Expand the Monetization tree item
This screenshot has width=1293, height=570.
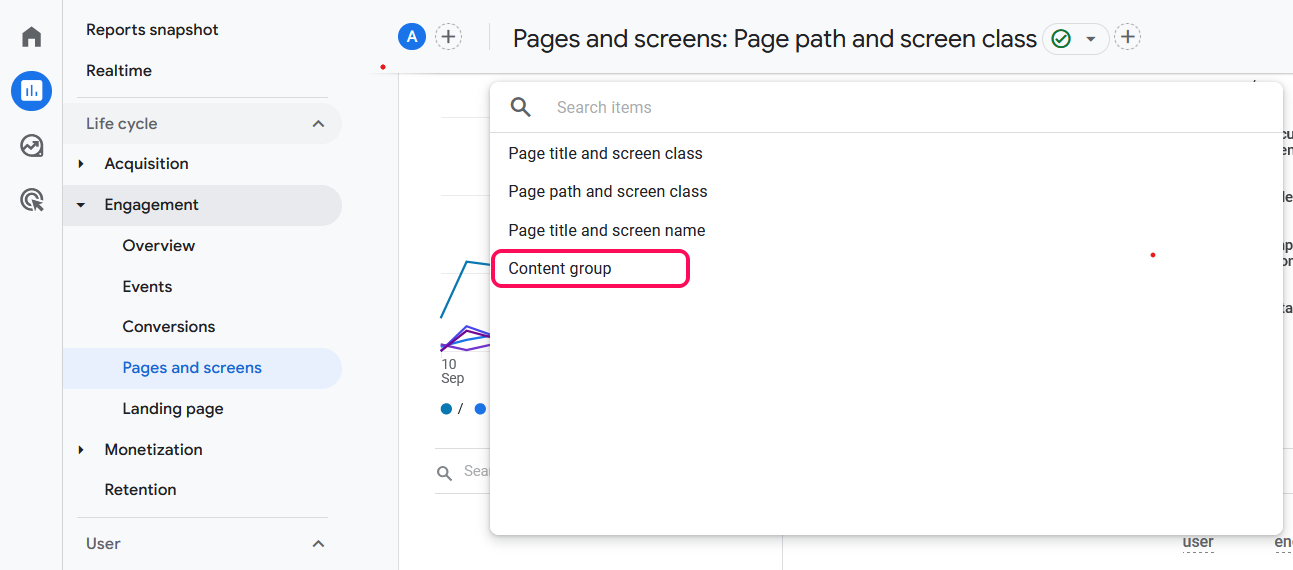point(81,450)
